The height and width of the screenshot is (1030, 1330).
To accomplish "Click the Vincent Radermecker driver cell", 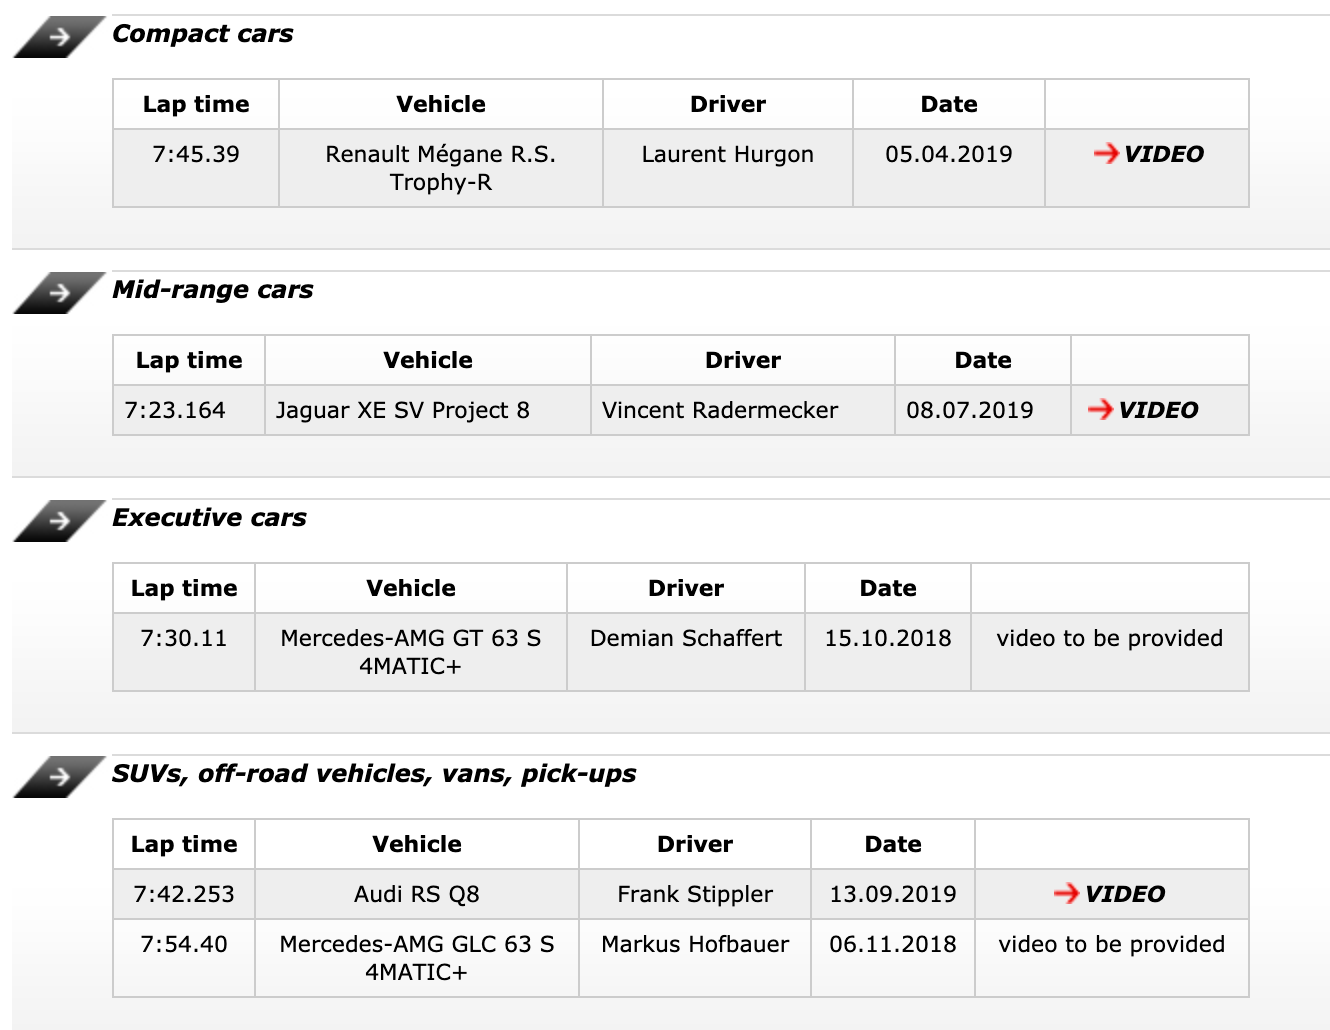I will [720, 410].
